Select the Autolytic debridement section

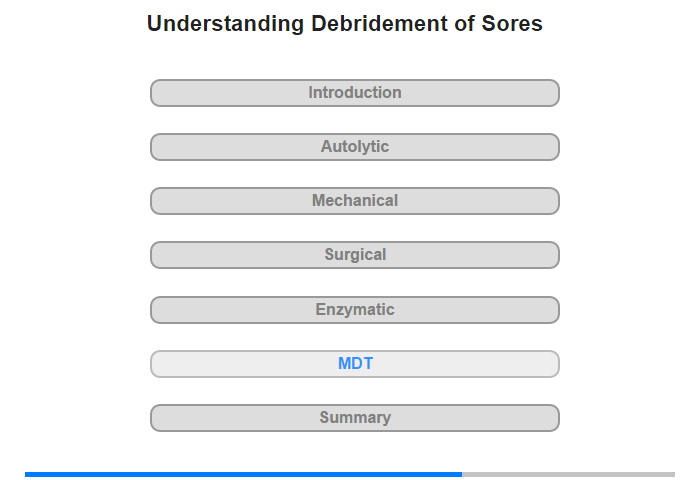(x=354, y=147)
